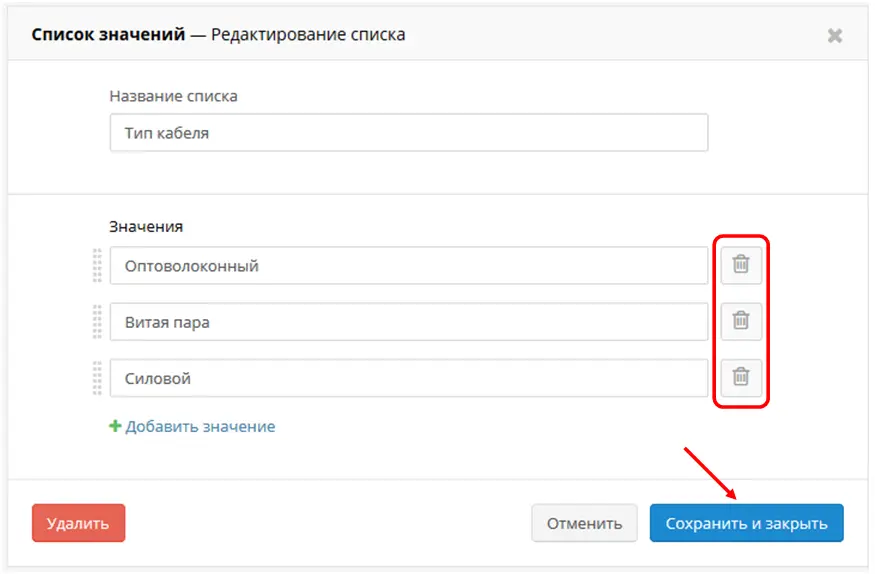Image resolution: width=875 pixels, height=574 pixels.
Task: Click the Значения section heading
Action: [x=146, y=227]
